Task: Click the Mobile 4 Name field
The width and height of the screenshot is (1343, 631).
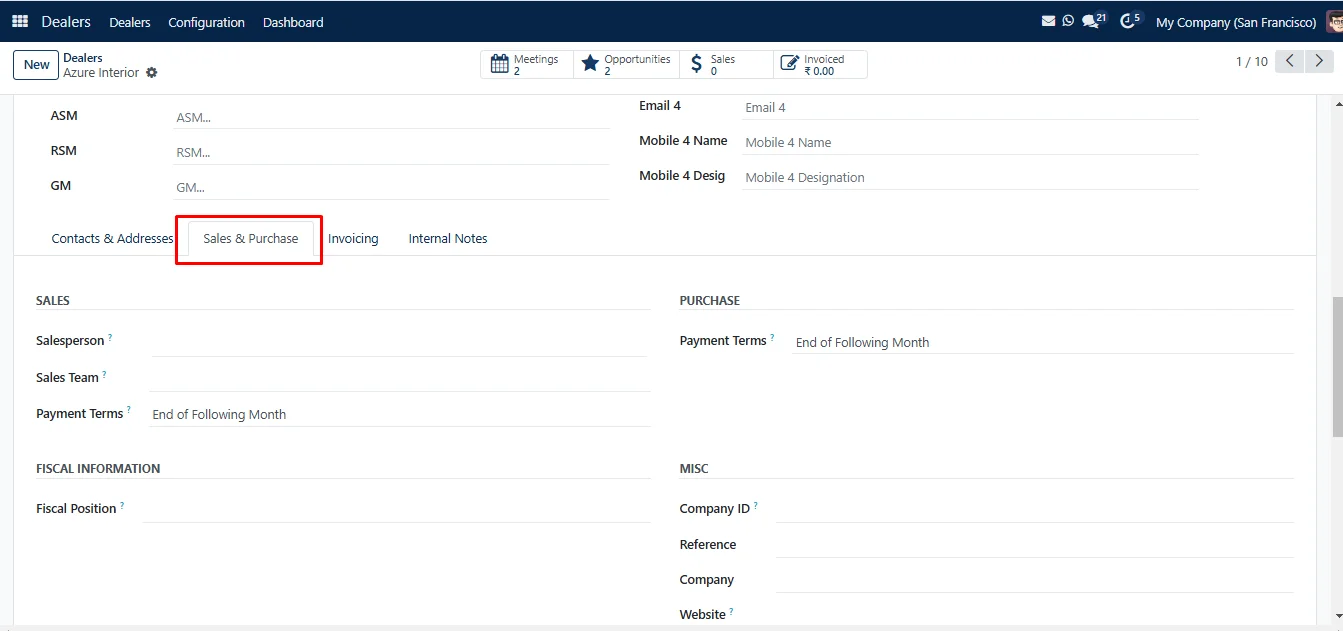Action: click(970, 142)
